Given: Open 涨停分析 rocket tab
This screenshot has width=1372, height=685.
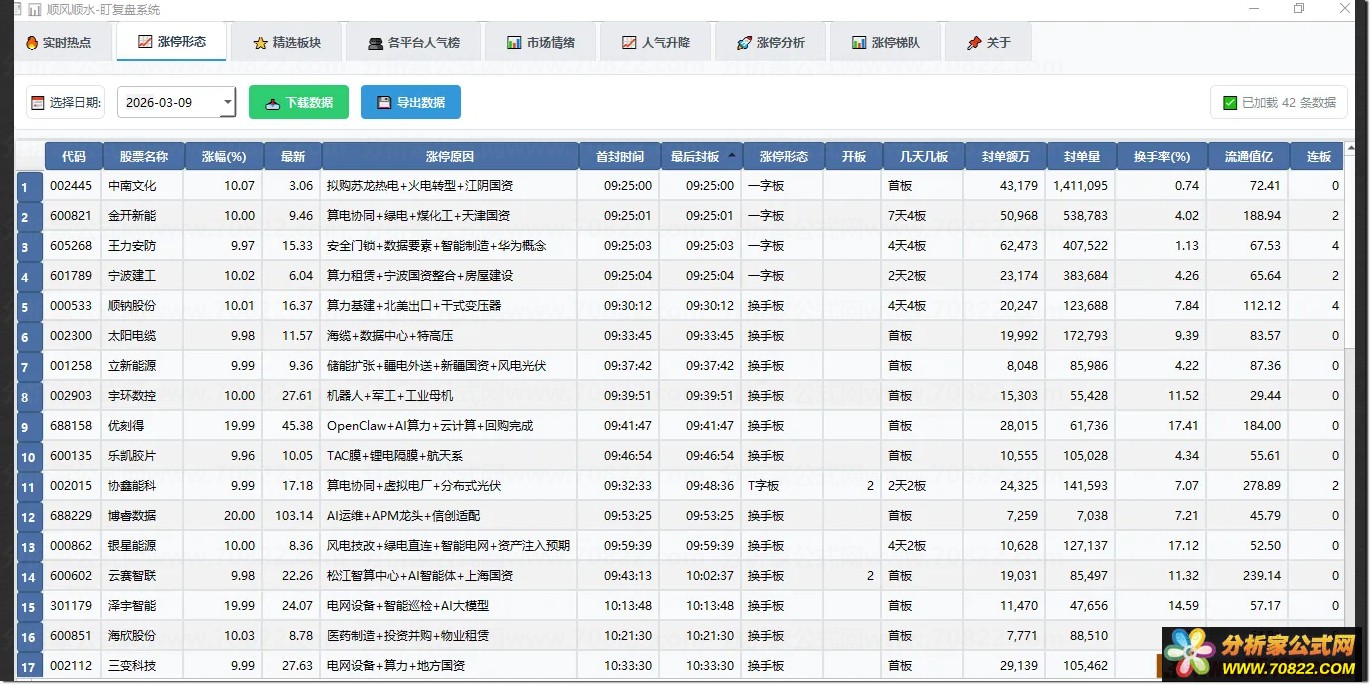Looking at the screenshot, I should [x=769, y=43].
